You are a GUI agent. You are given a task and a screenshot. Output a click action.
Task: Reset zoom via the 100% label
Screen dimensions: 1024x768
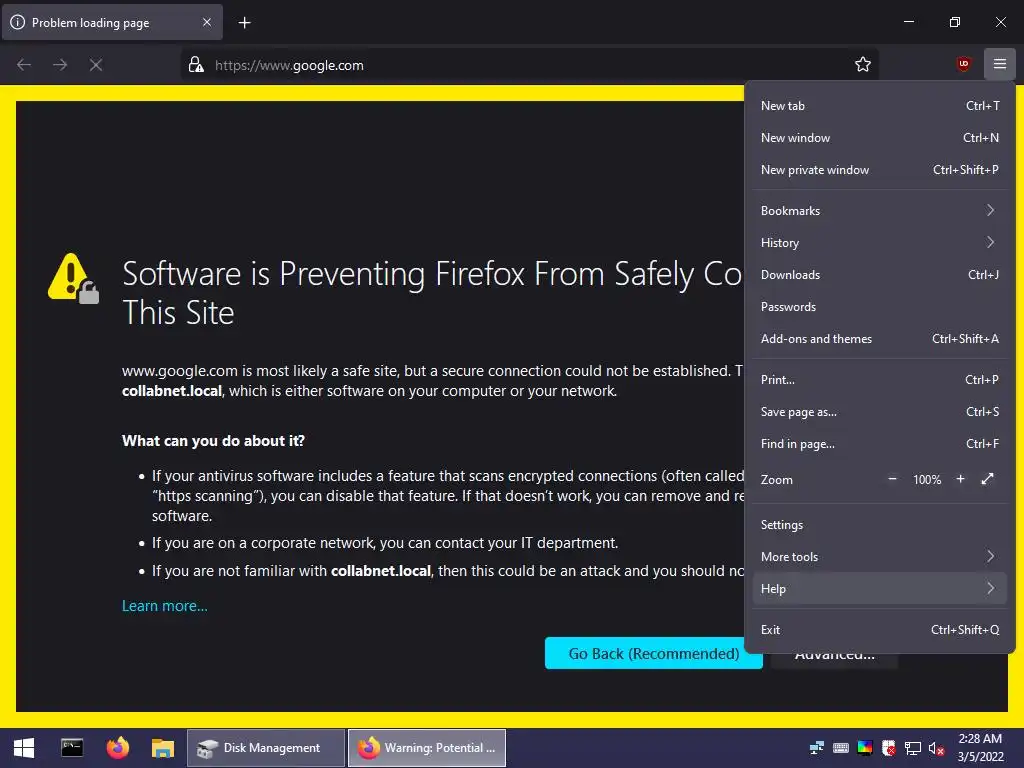click(x=927, y=479)
